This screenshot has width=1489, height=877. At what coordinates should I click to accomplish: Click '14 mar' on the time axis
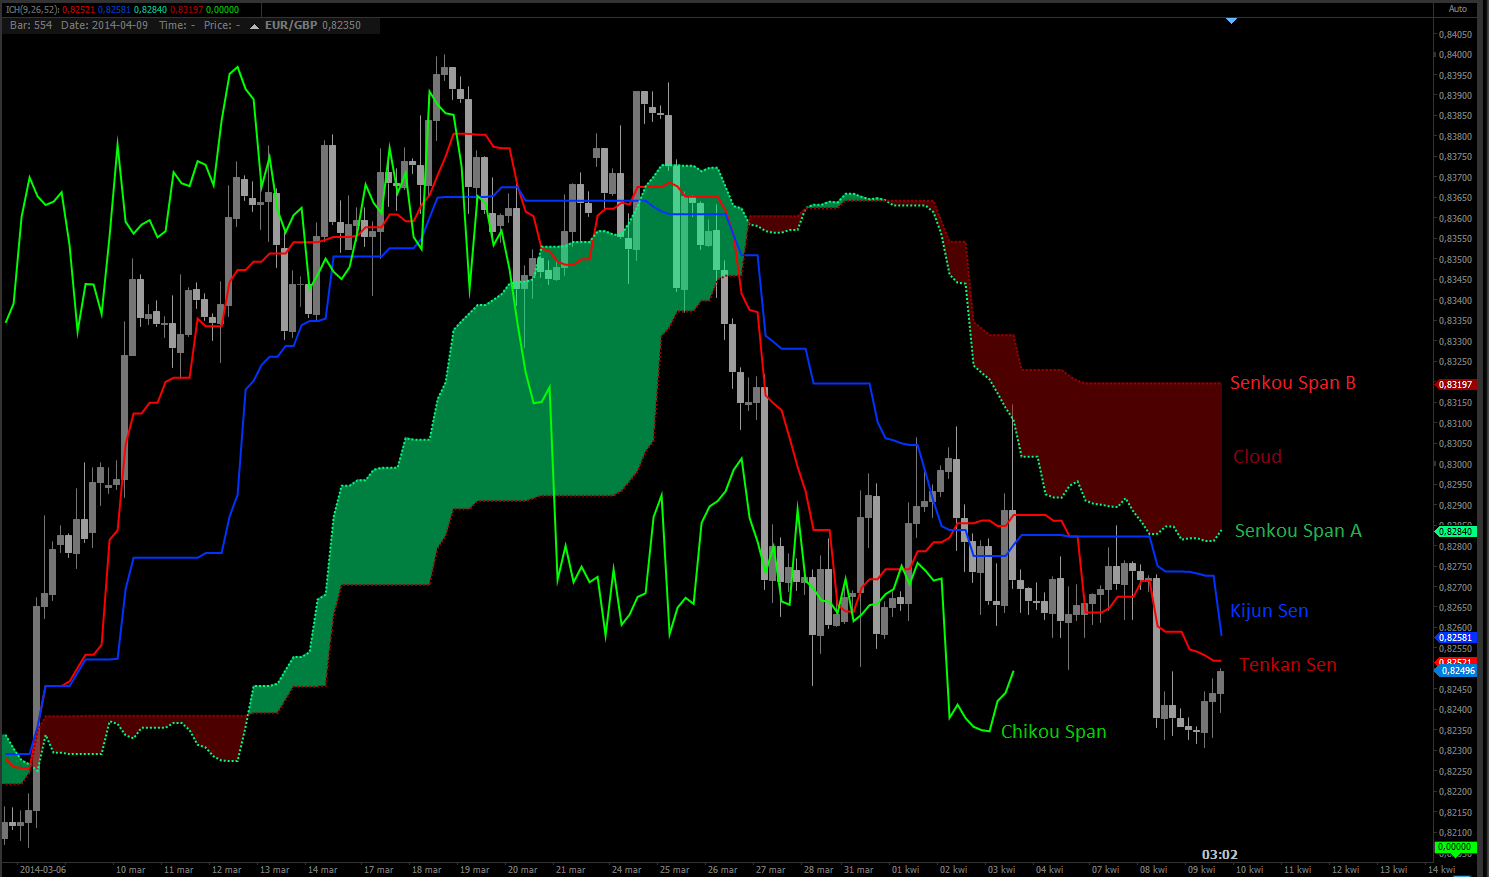(x=323, y=870)
